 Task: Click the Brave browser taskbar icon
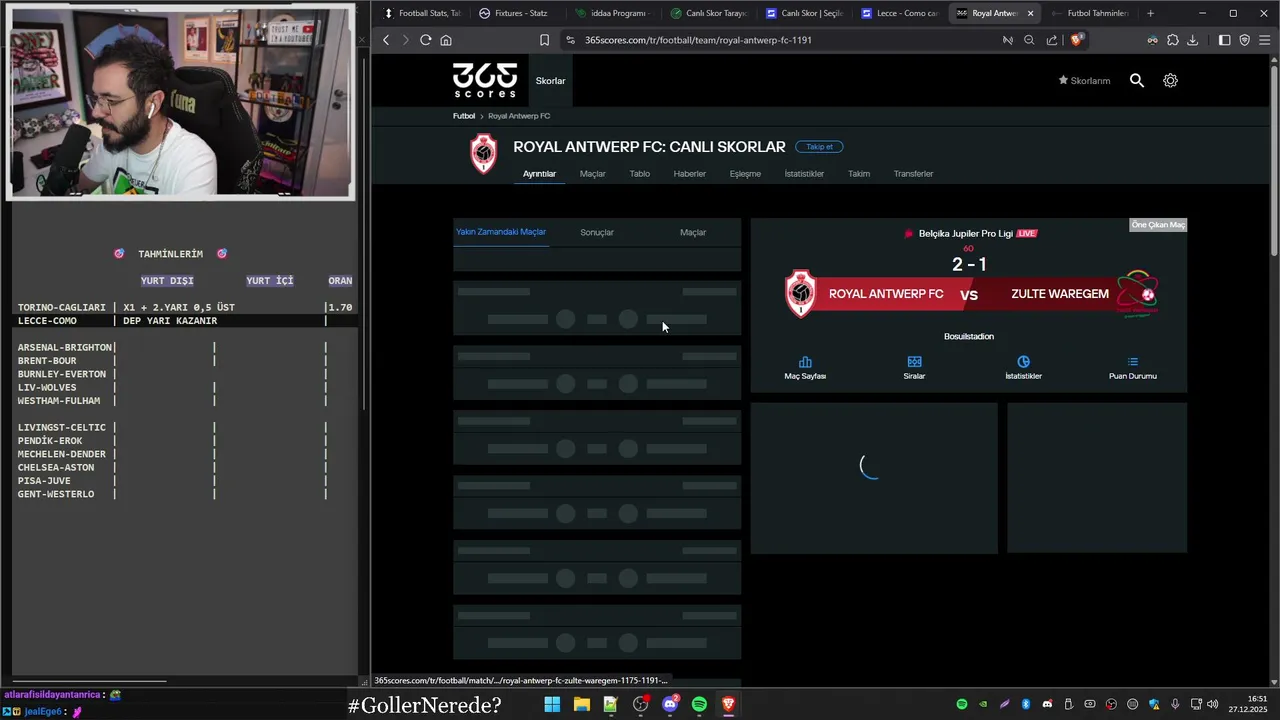[x=729, y=704]
